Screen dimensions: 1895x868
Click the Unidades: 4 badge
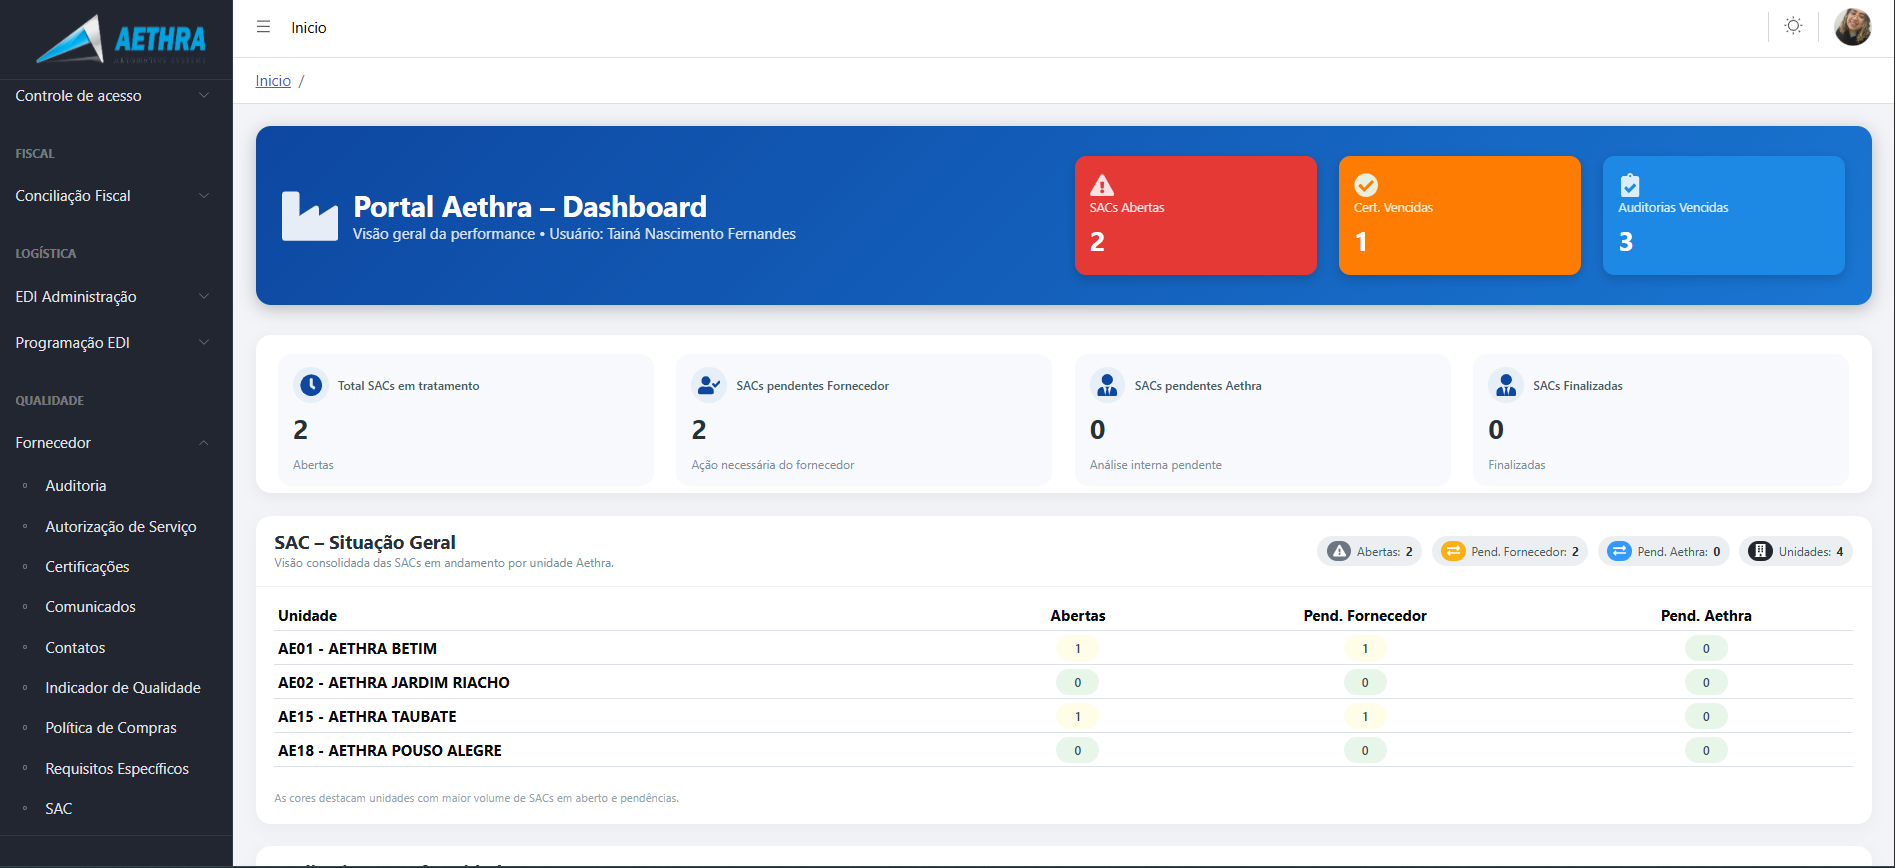click(x=1796, y=551)
